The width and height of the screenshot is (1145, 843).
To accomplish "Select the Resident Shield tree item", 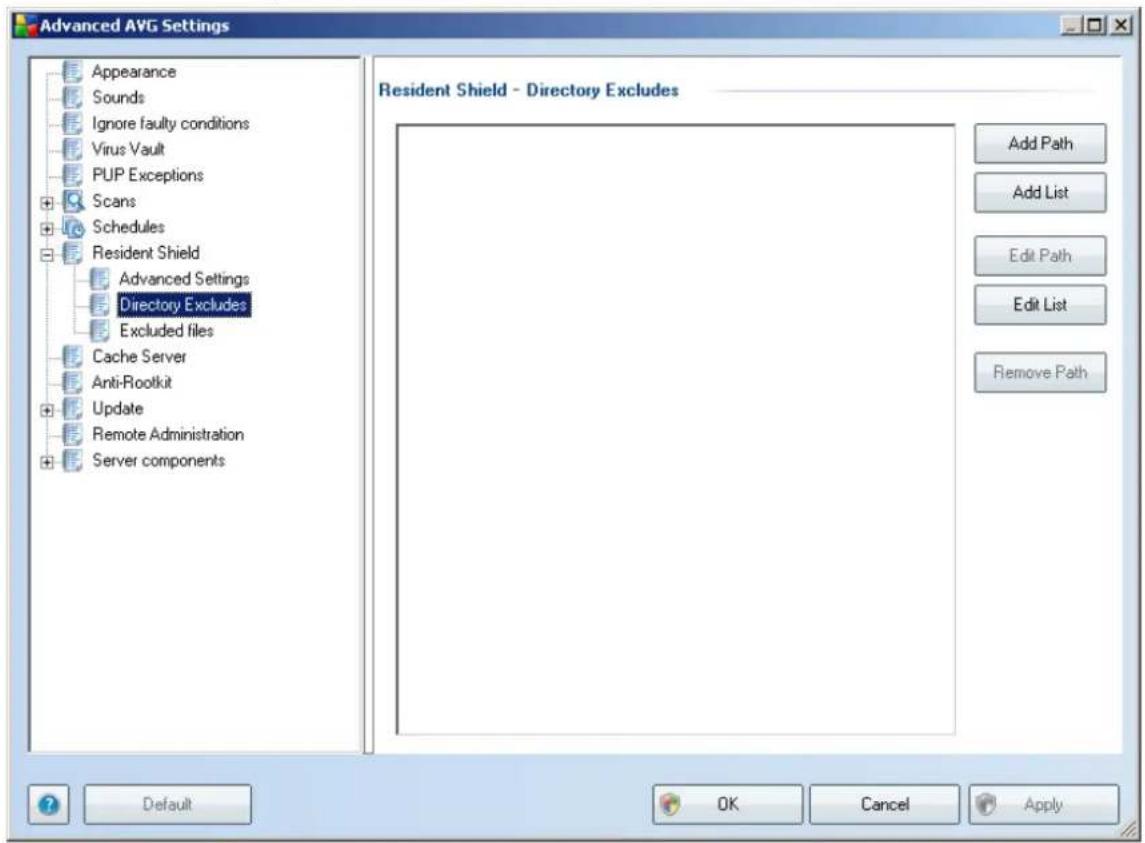I will pos(145,253).
